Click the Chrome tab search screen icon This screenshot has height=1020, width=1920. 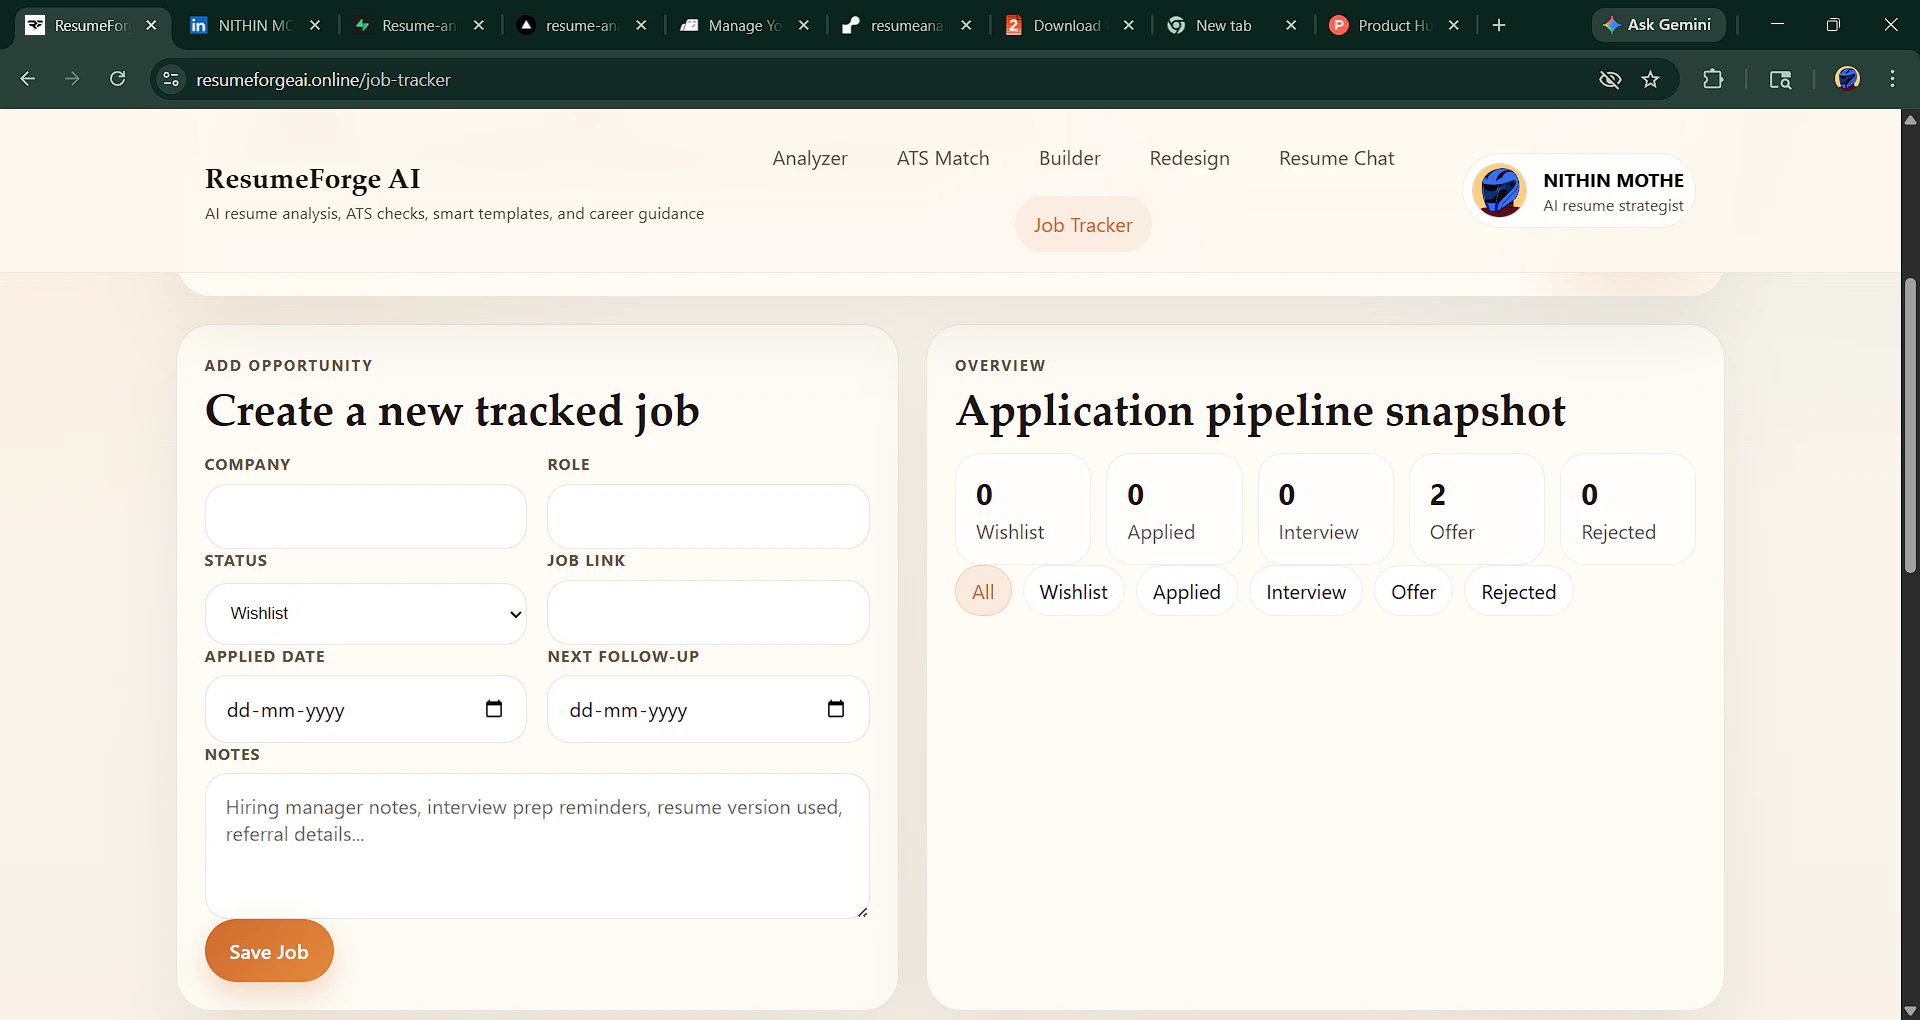click(1780, 79)
